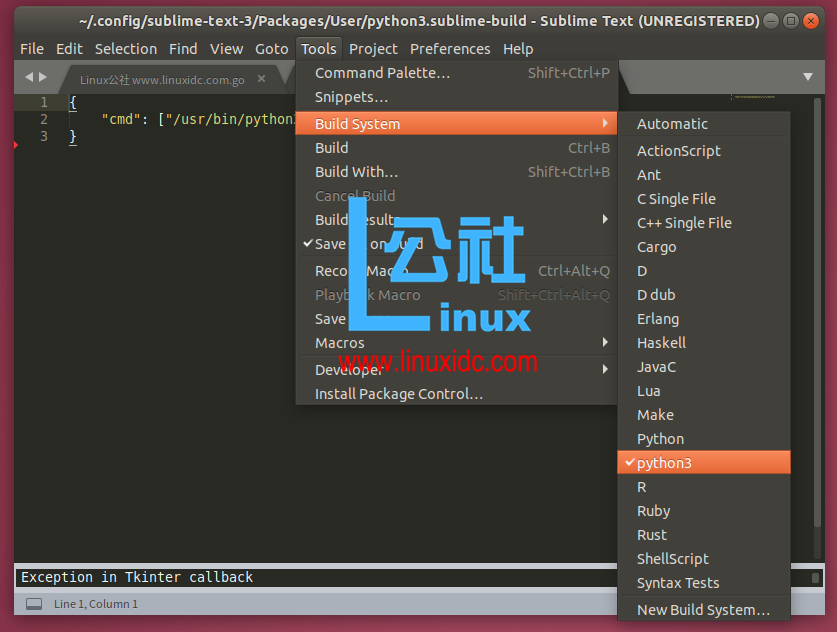
Task: Click the build output panel scrollbar
Action: click(815, 578)
